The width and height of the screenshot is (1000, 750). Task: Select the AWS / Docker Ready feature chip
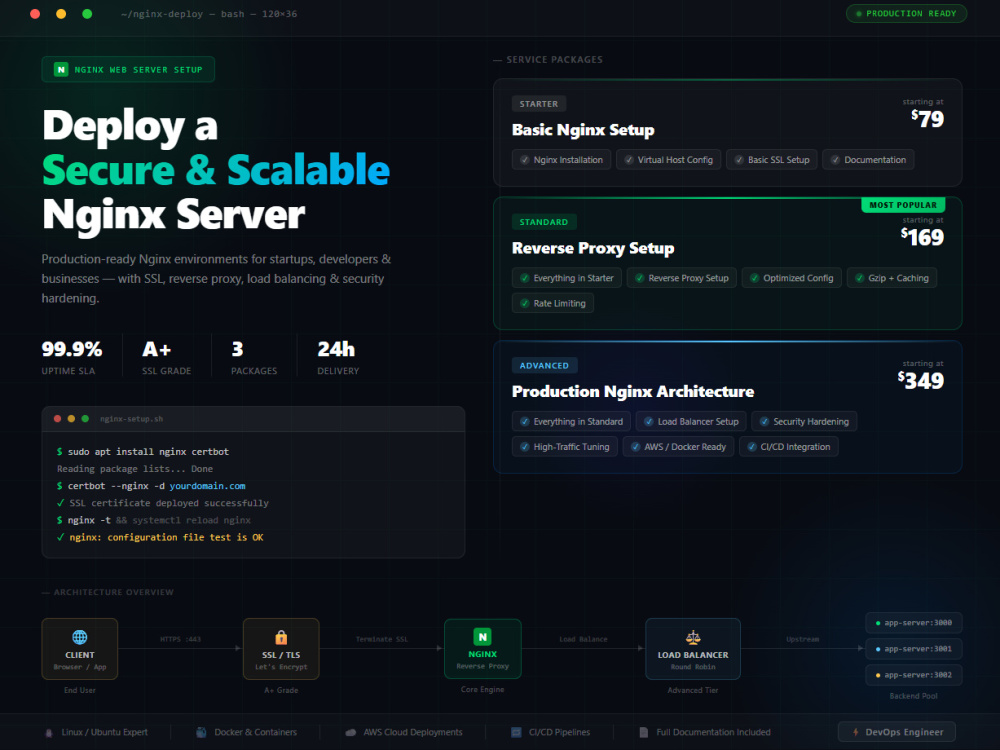(x=679, y=447)
